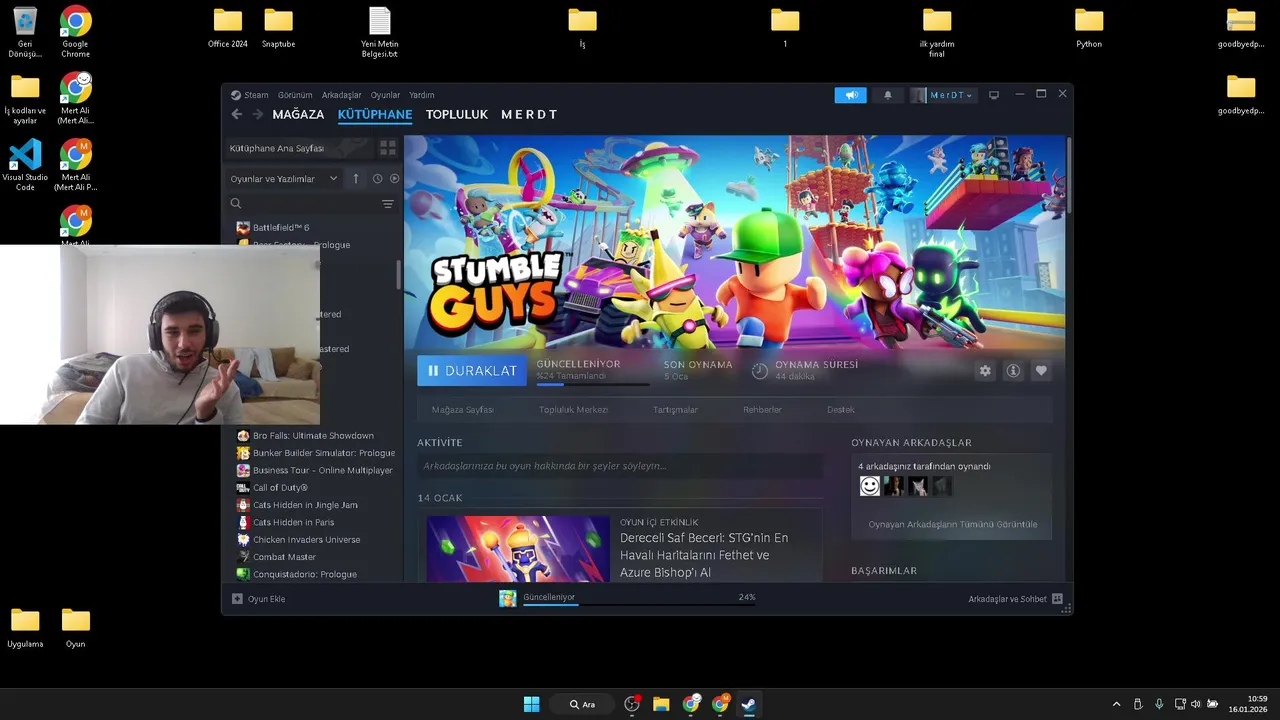This screenshot has width=1280, height=720.
Task: Go to the TOPLULUK tab
Action: pos(457,114)
